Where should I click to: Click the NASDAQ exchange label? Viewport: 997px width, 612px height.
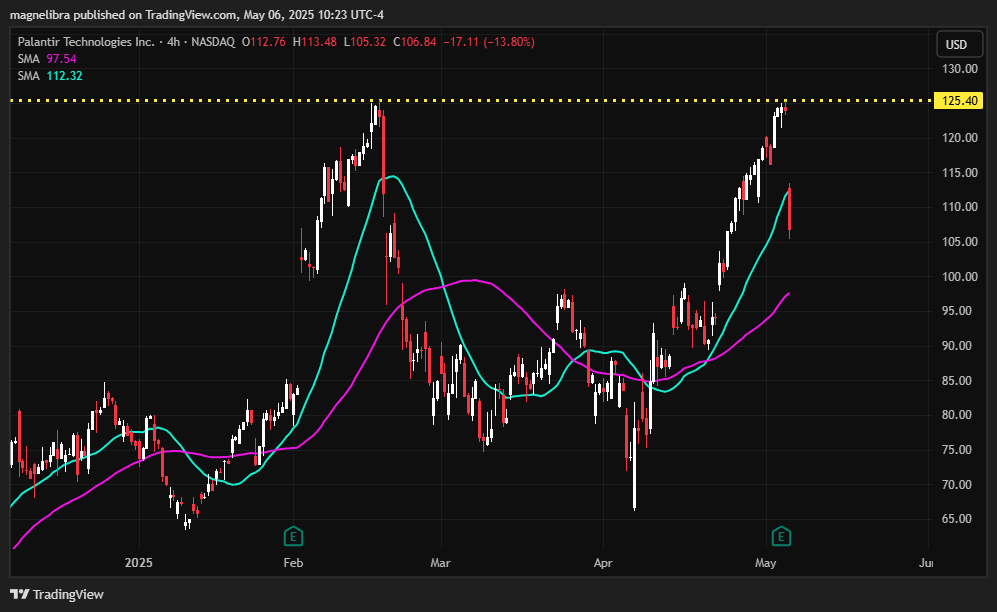(x=213, y=42)
